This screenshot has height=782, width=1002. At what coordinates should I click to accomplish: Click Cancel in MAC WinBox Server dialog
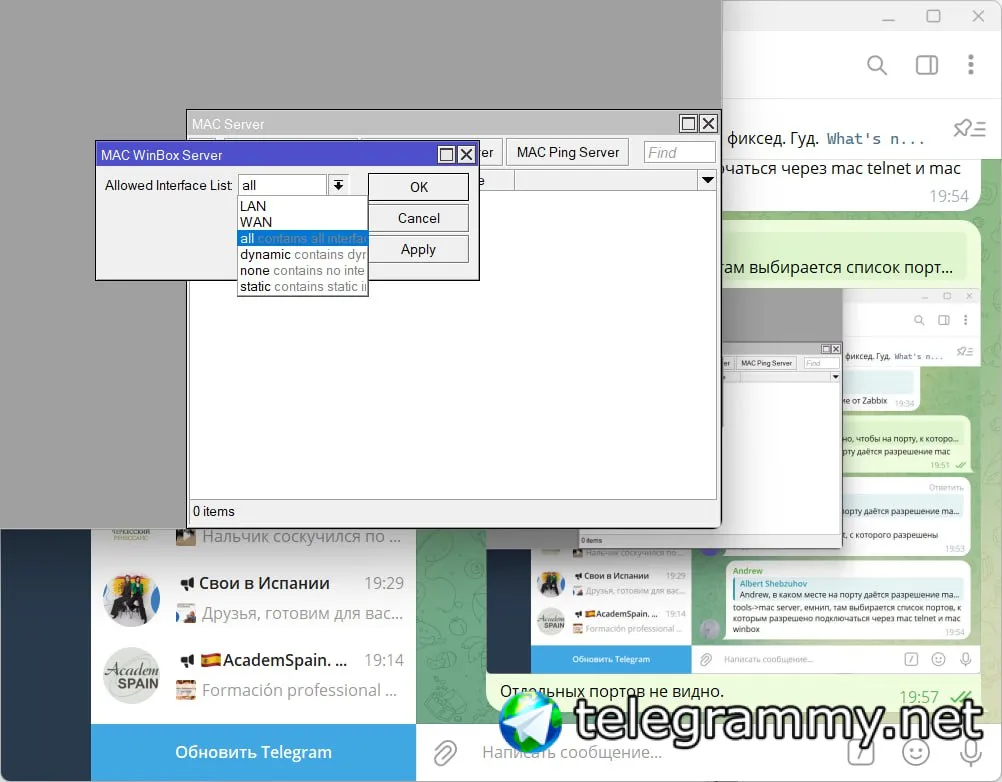[x=419, y=218]
